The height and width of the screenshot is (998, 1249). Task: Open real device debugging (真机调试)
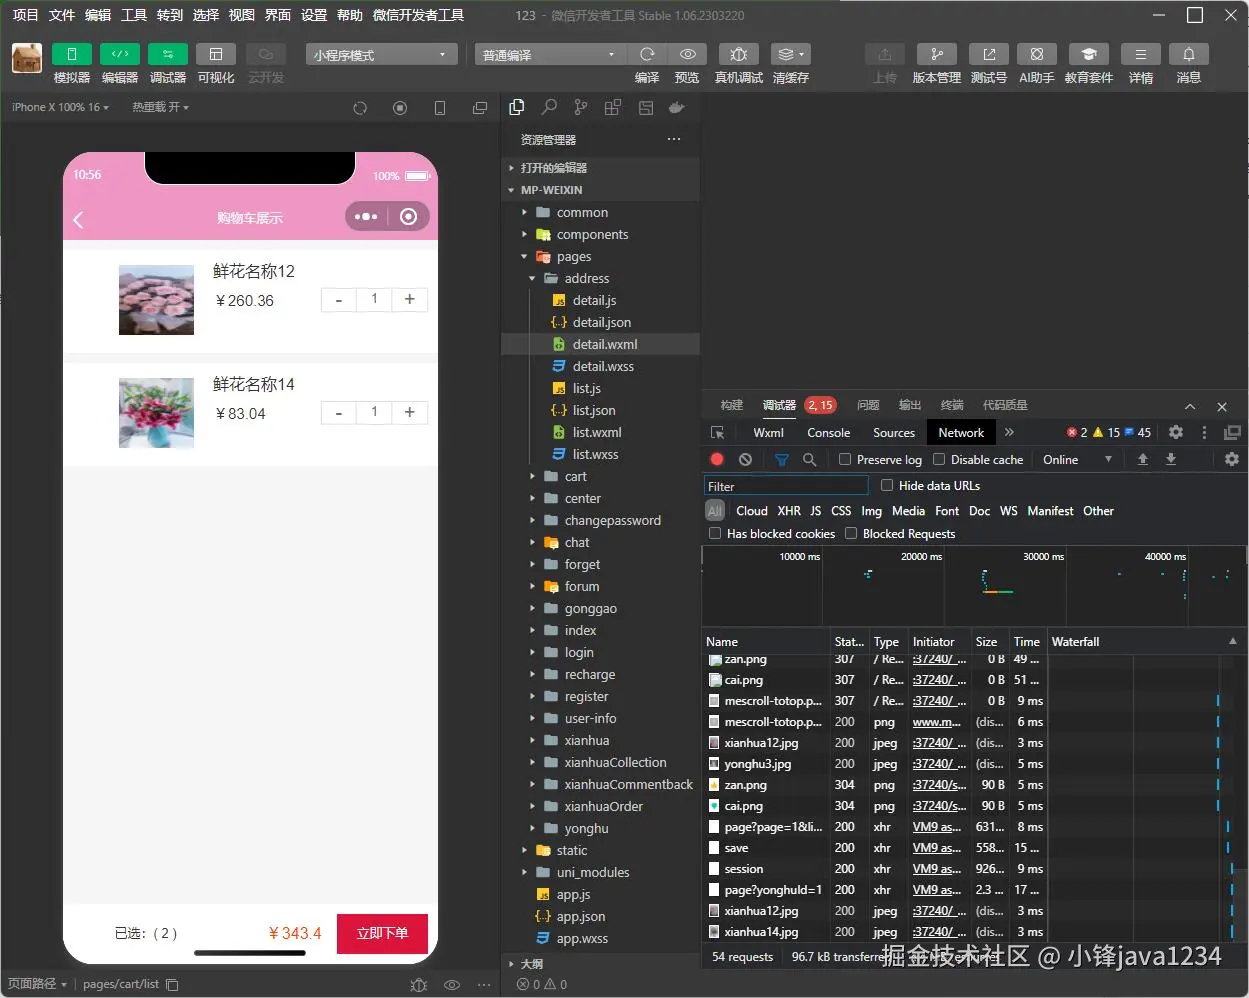click(739, 54)
